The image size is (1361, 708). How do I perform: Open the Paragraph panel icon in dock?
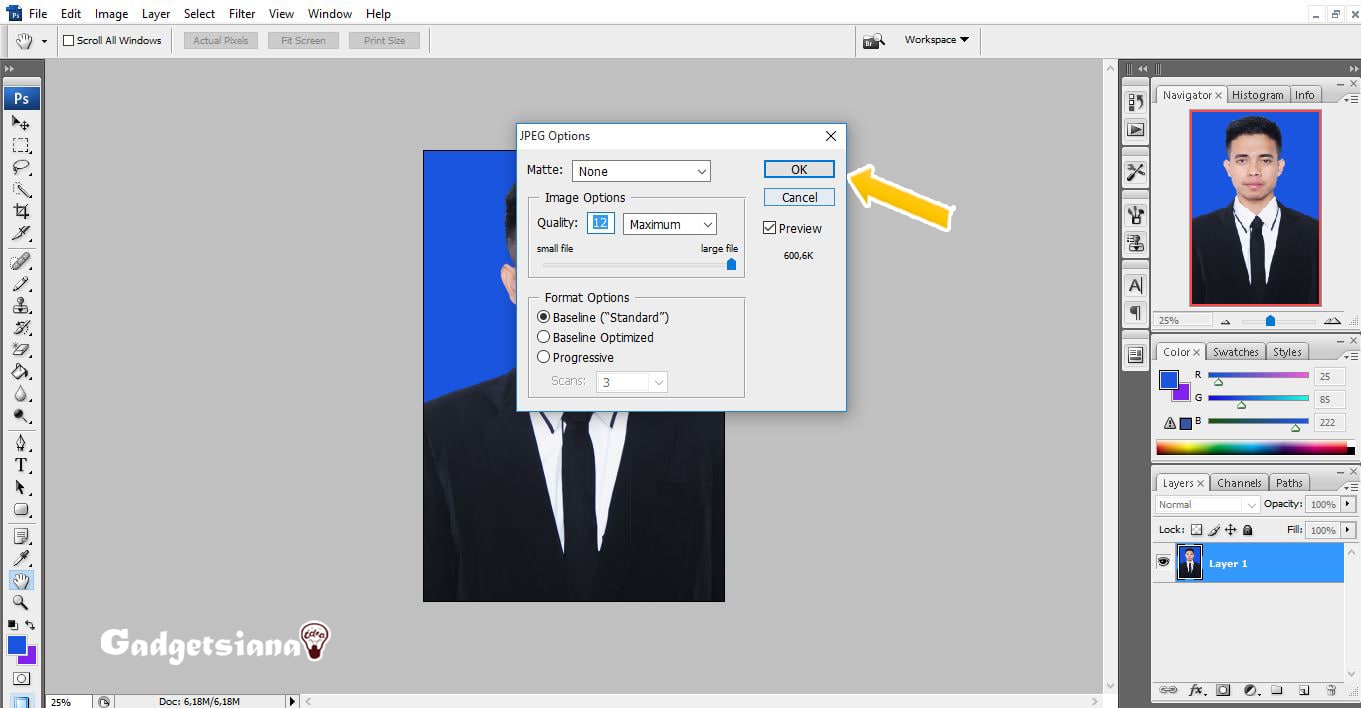click(x=1135, y=313)
